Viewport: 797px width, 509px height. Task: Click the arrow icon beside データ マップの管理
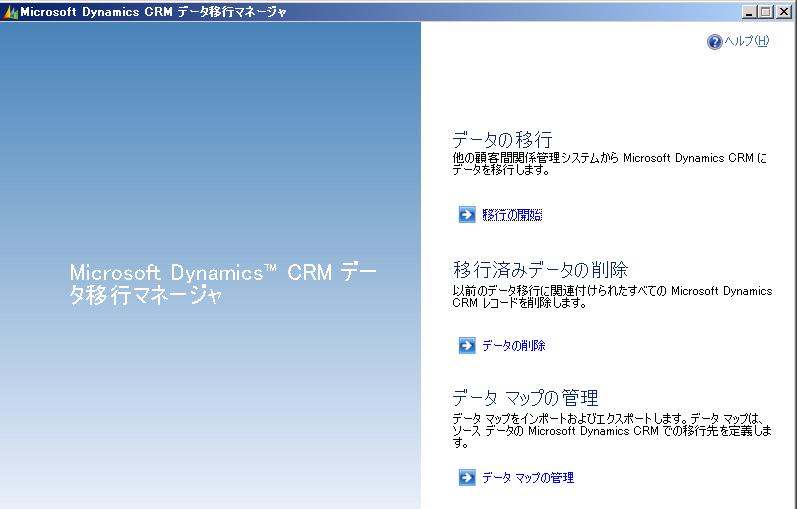point(467,477)
